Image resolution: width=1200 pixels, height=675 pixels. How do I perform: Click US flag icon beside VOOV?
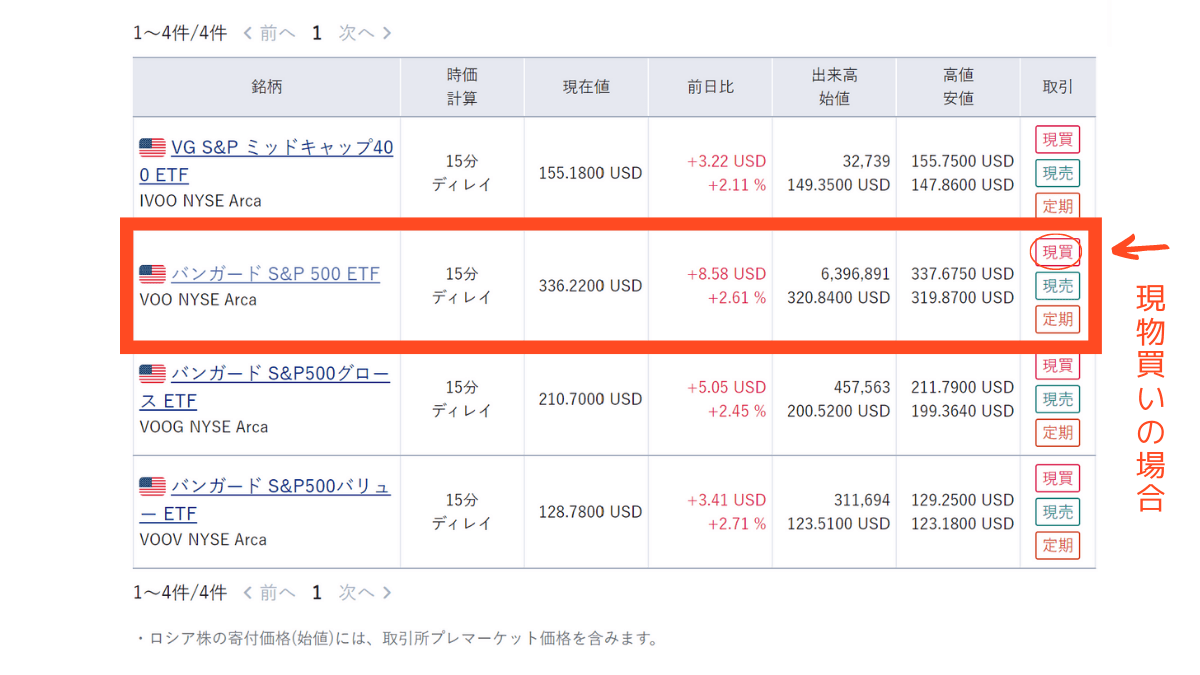click(x=152, y=487)
